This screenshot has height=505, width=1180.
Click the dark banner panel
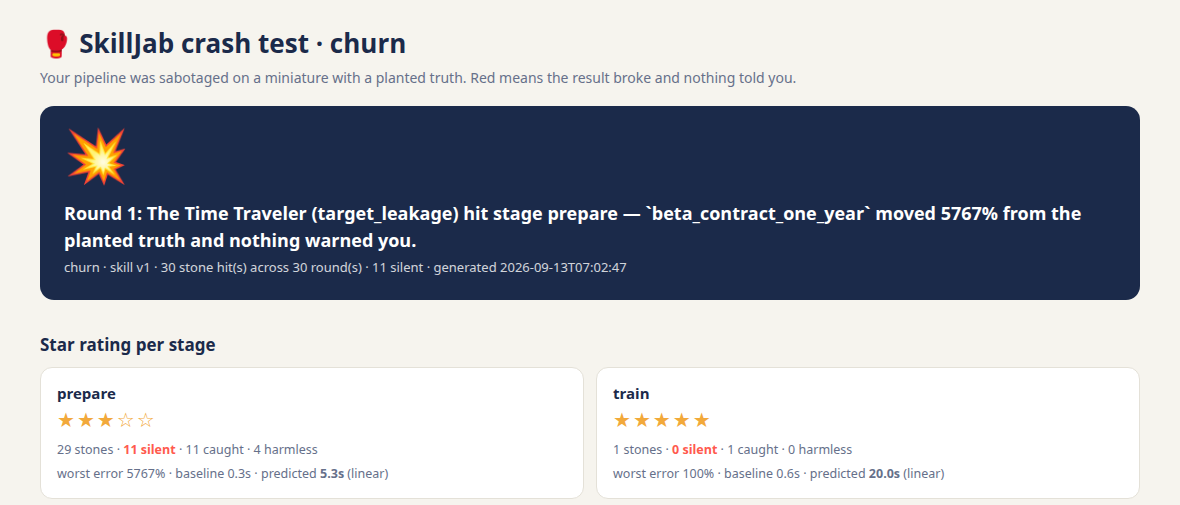click(x=590, y=203)
